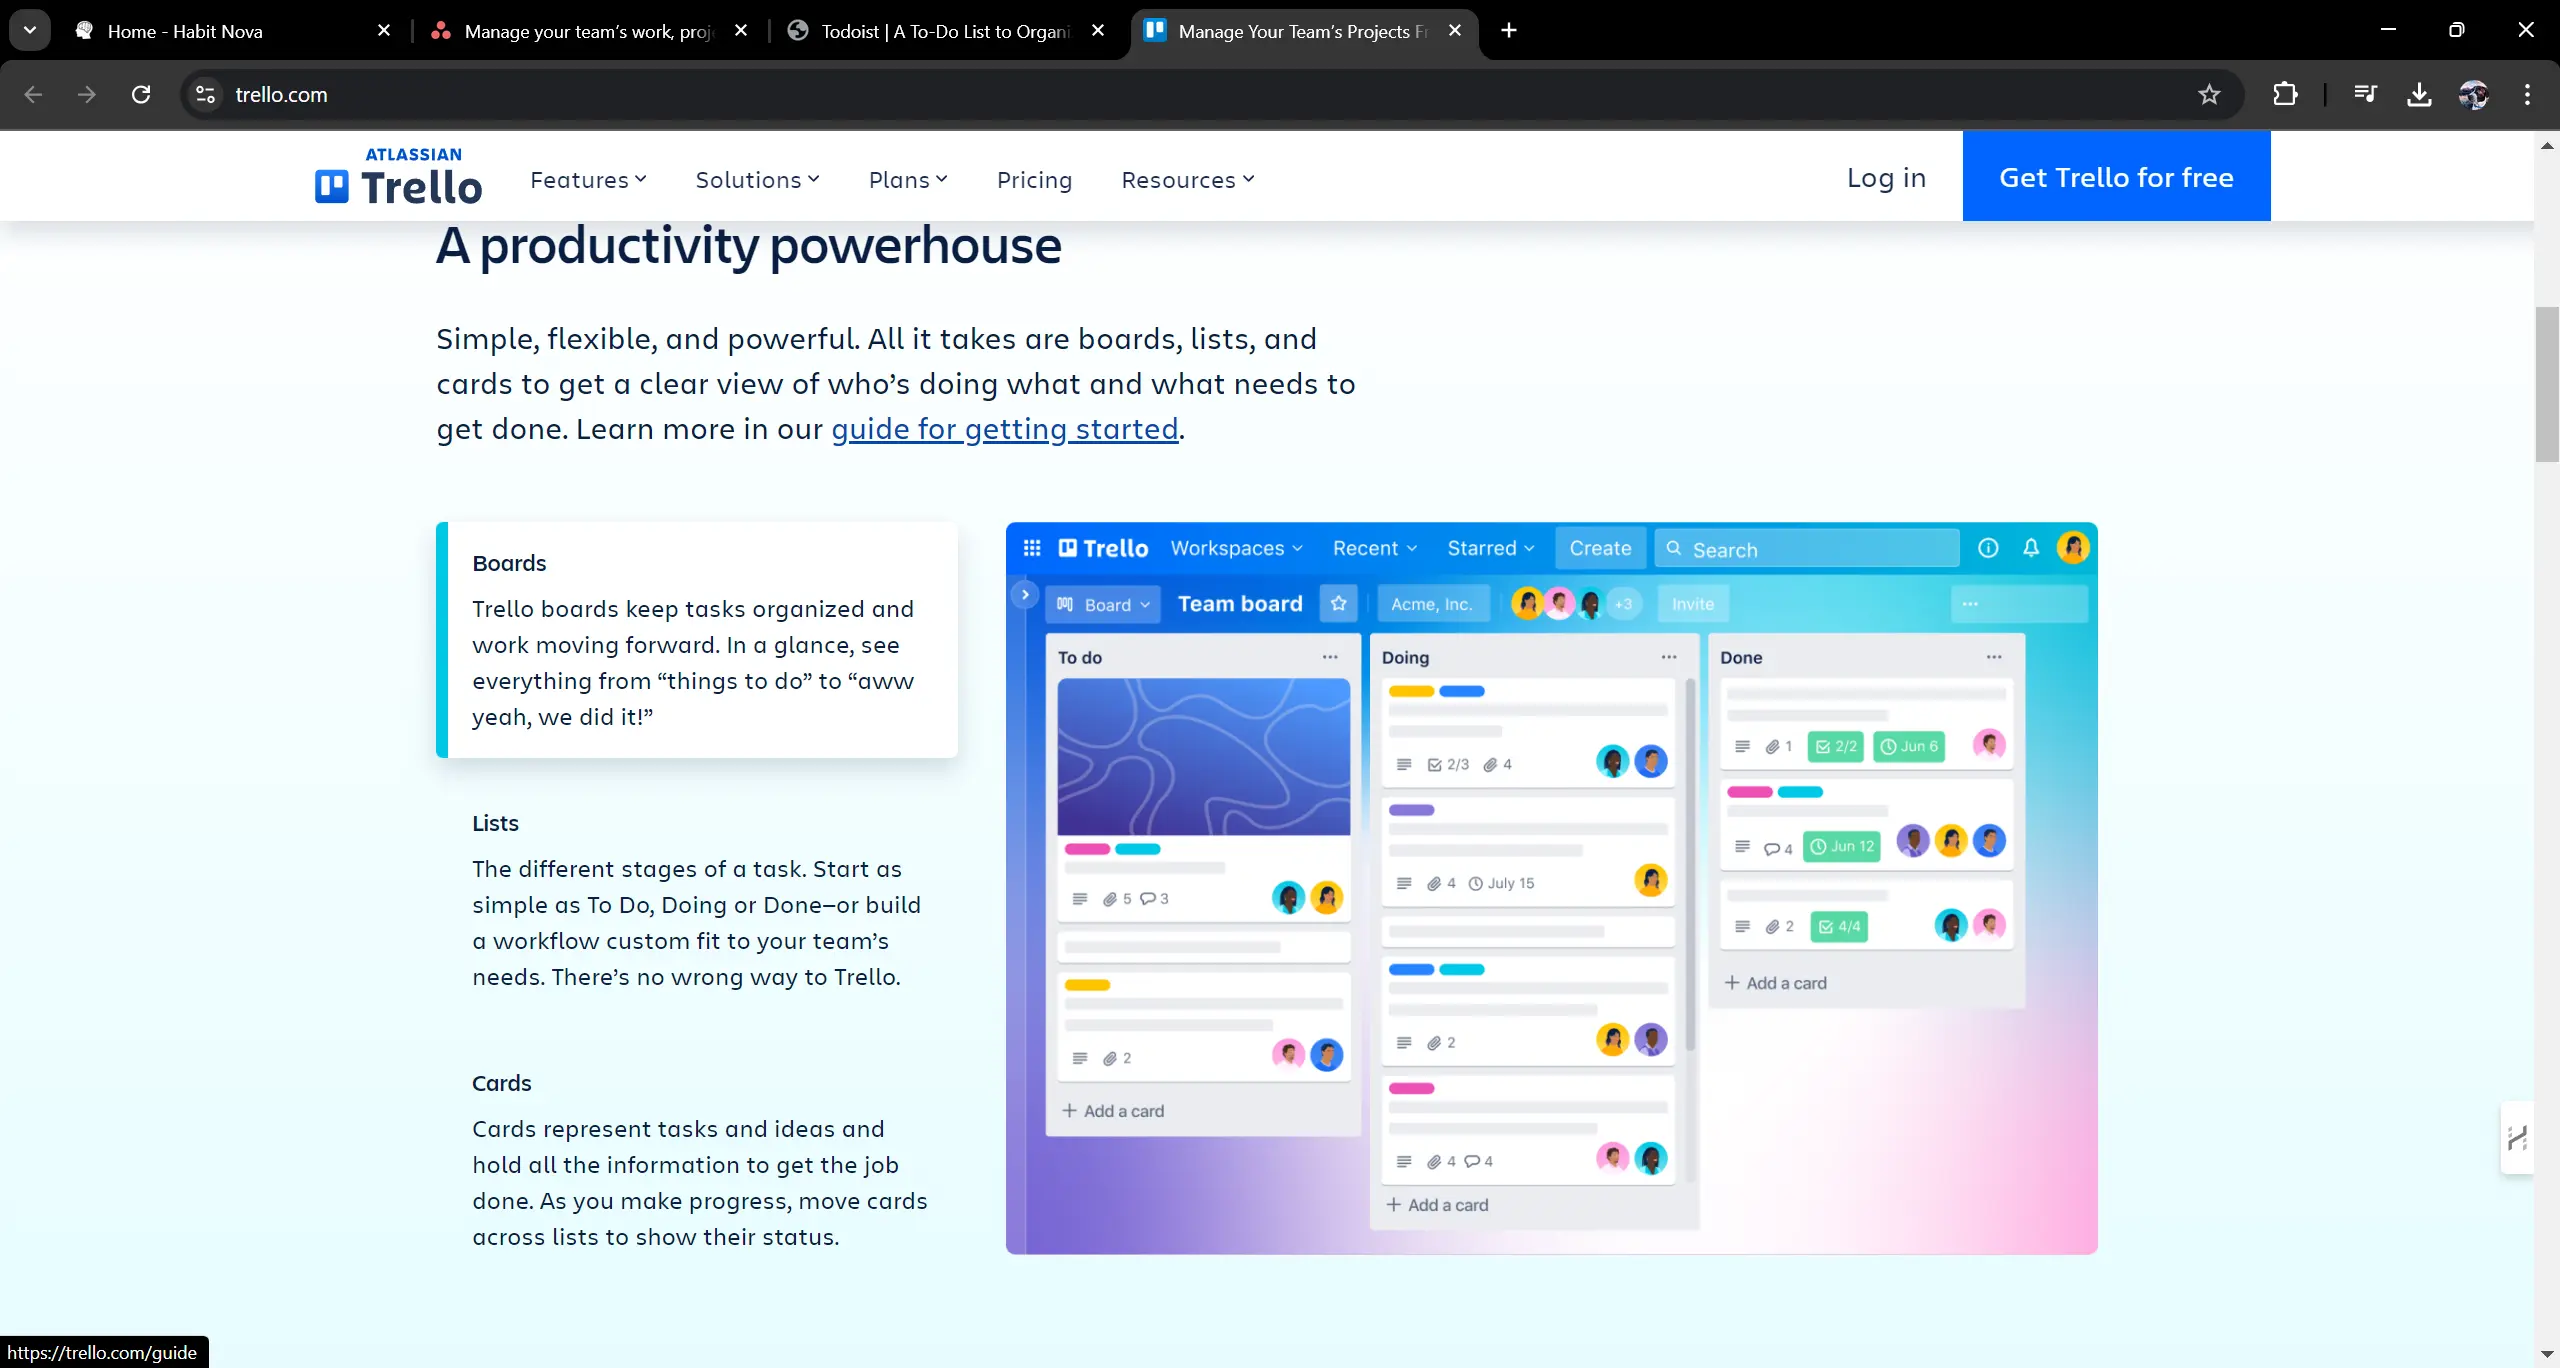The image size is (2560, 1368).
Task: Open the guide for getting started link
Action: coord(1005,429)
